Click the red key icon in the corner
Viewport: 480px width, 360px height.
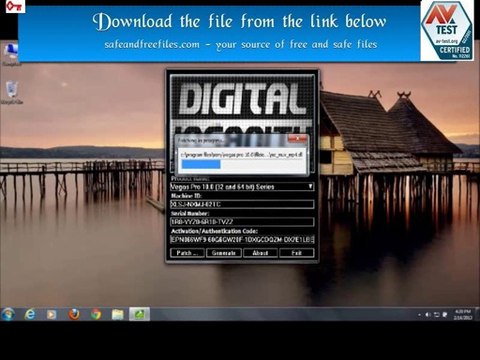(15, 6)
